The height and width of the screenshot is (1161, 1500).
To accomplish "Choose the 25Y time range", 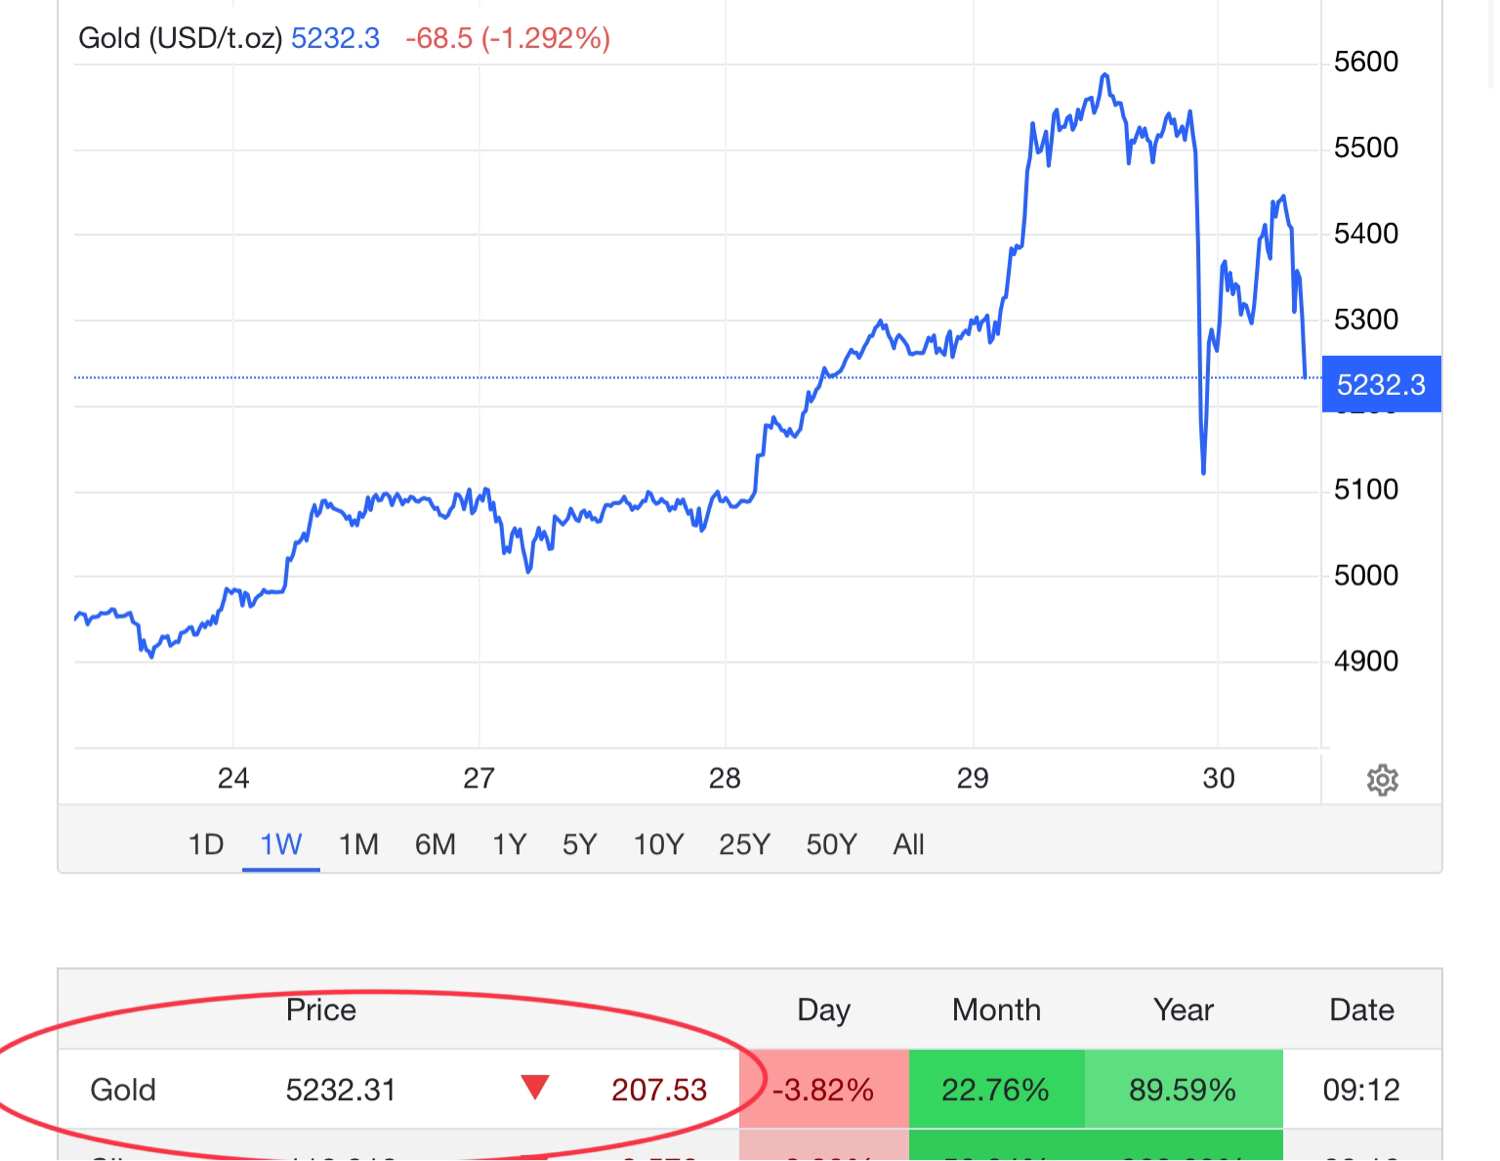I will pos(744,845).
